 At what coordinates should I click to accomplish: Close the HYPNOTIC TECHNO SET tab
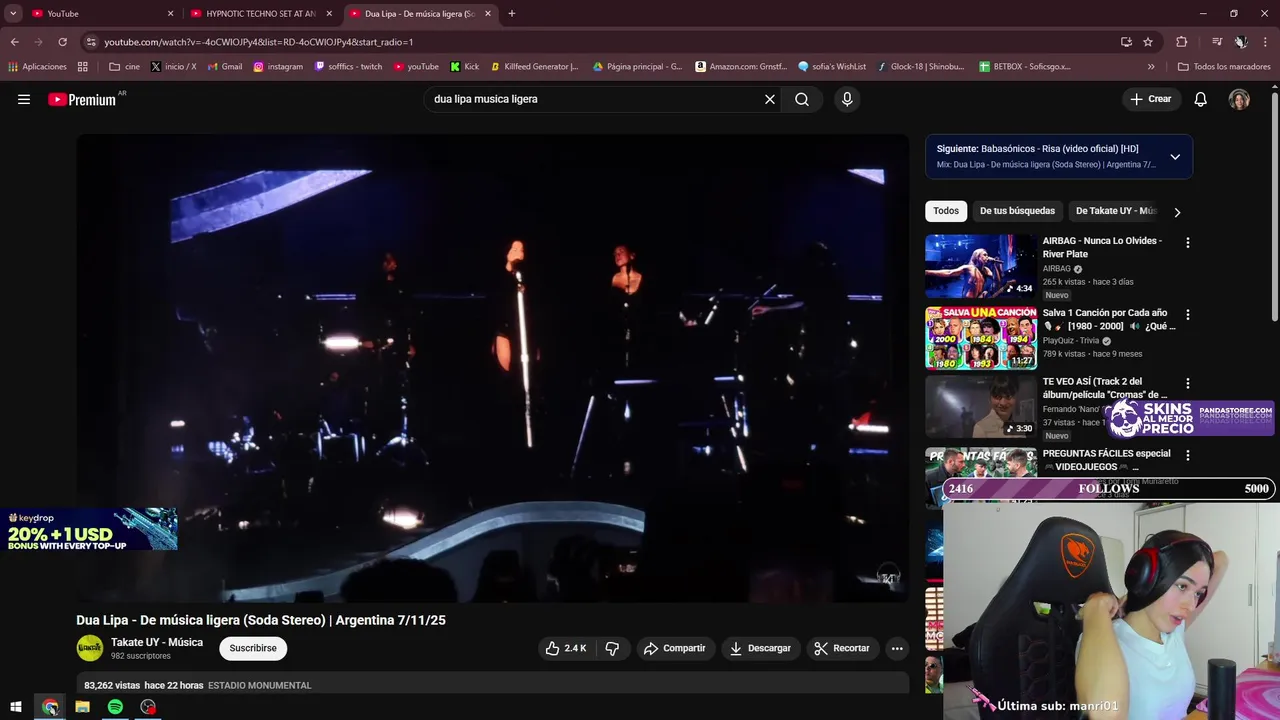click(329, 13)
